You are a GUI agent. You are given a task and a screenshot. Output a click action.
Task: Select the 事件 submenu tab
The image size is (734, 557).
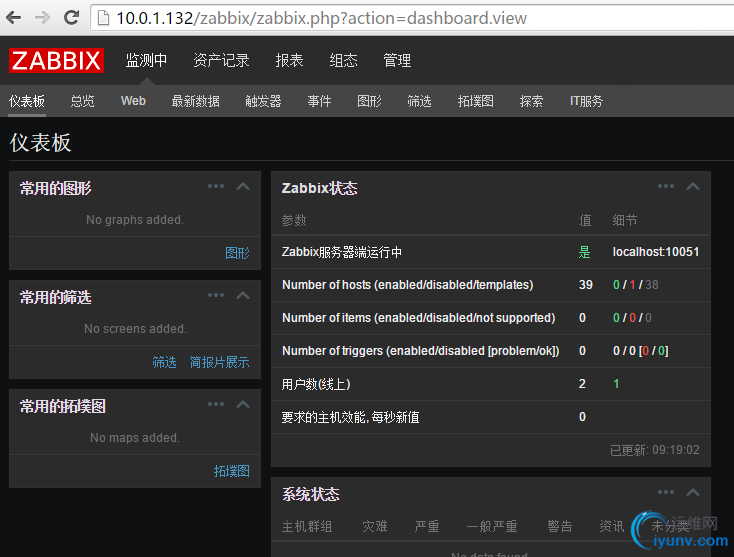[319, 101]
